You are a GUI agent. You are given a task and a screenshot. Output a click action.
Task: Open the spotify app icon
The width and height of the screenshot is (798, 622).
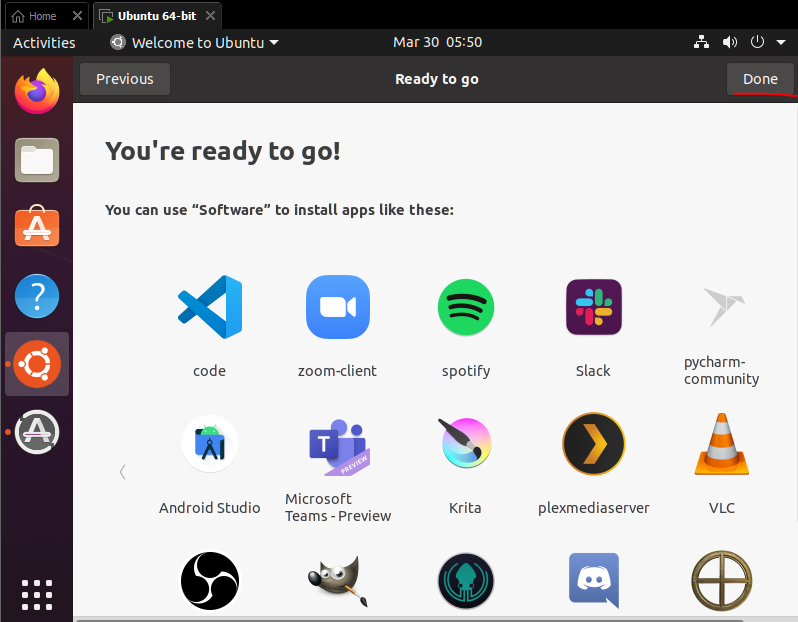[x=466, y=307]
